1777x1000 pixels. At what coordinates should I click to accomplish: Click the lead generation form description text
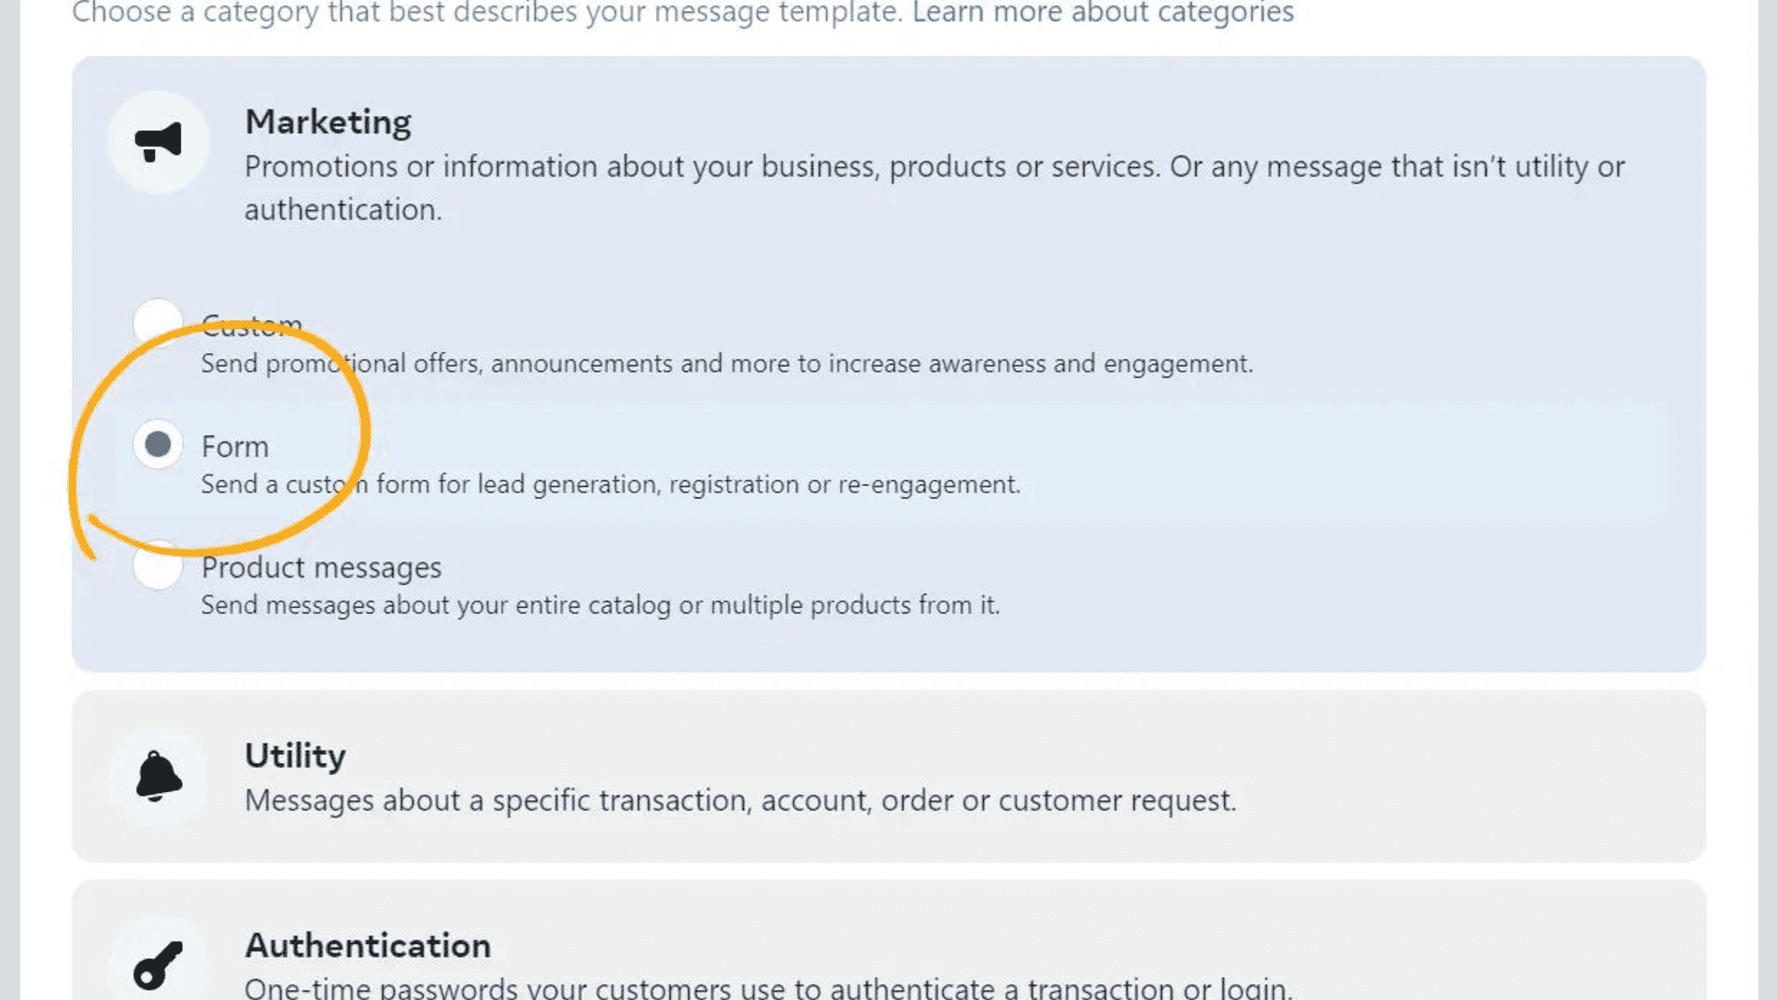(611, 484)
